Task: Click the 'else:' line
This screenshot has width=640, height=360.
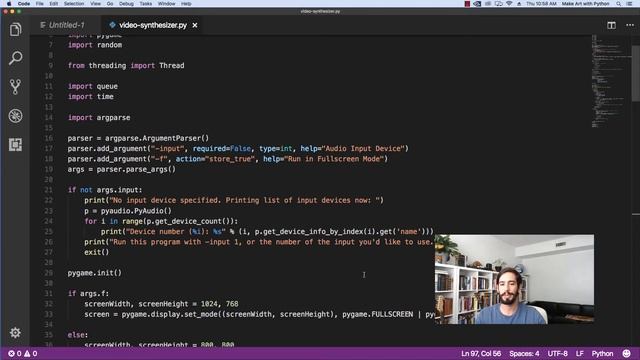Action: point(78,335)
